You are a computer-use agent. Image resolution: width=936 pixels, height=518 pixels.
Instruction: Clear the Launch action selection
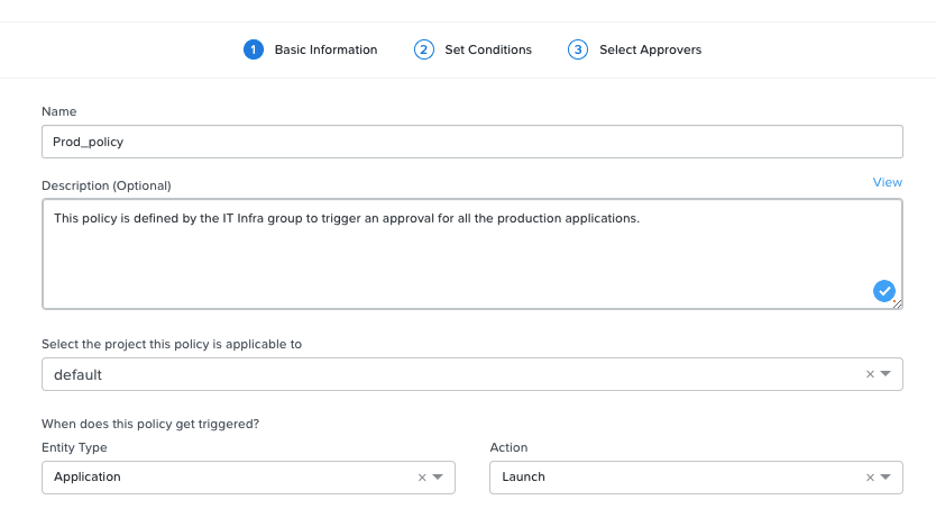tap(870, 477)
